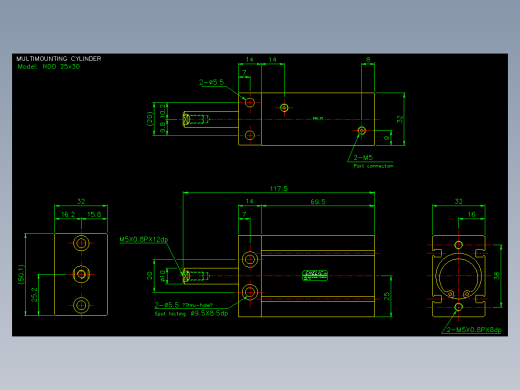Click the 16 dimension in end view
The image size is (520, 390).
[x=472, y=214]
